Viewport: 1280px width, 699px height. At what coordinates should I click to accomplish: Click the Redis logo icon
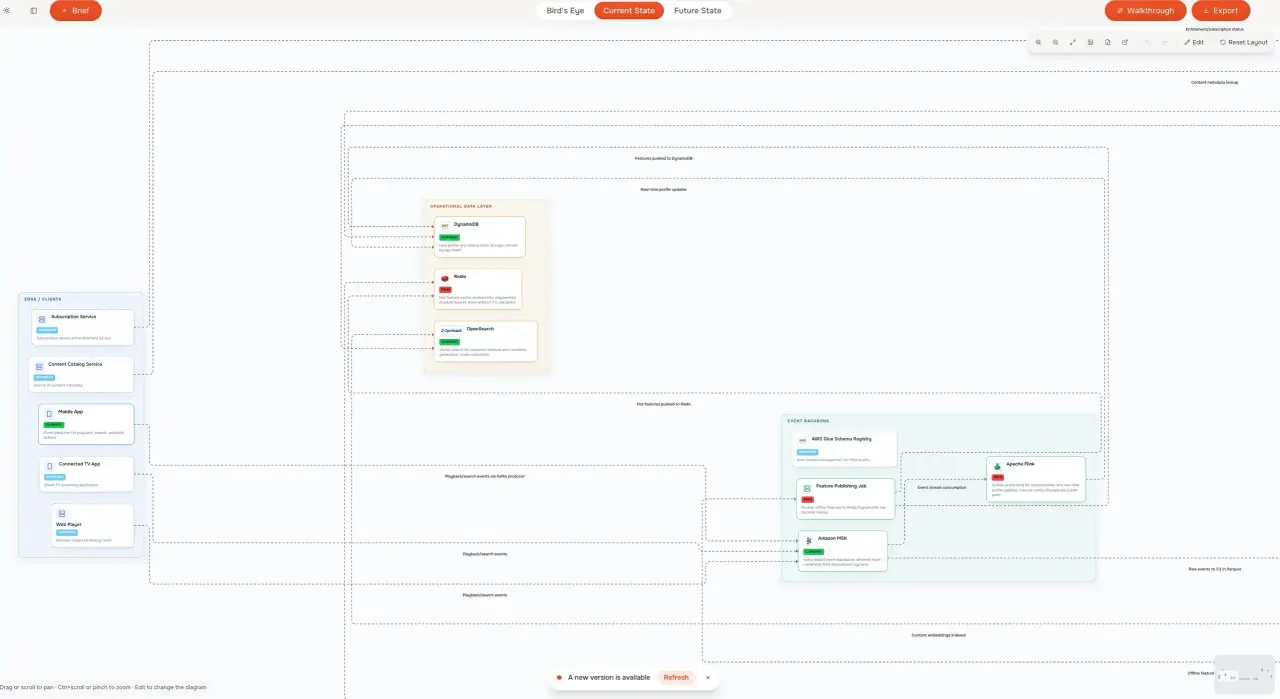pyautogui.click(x=445, y=278)
